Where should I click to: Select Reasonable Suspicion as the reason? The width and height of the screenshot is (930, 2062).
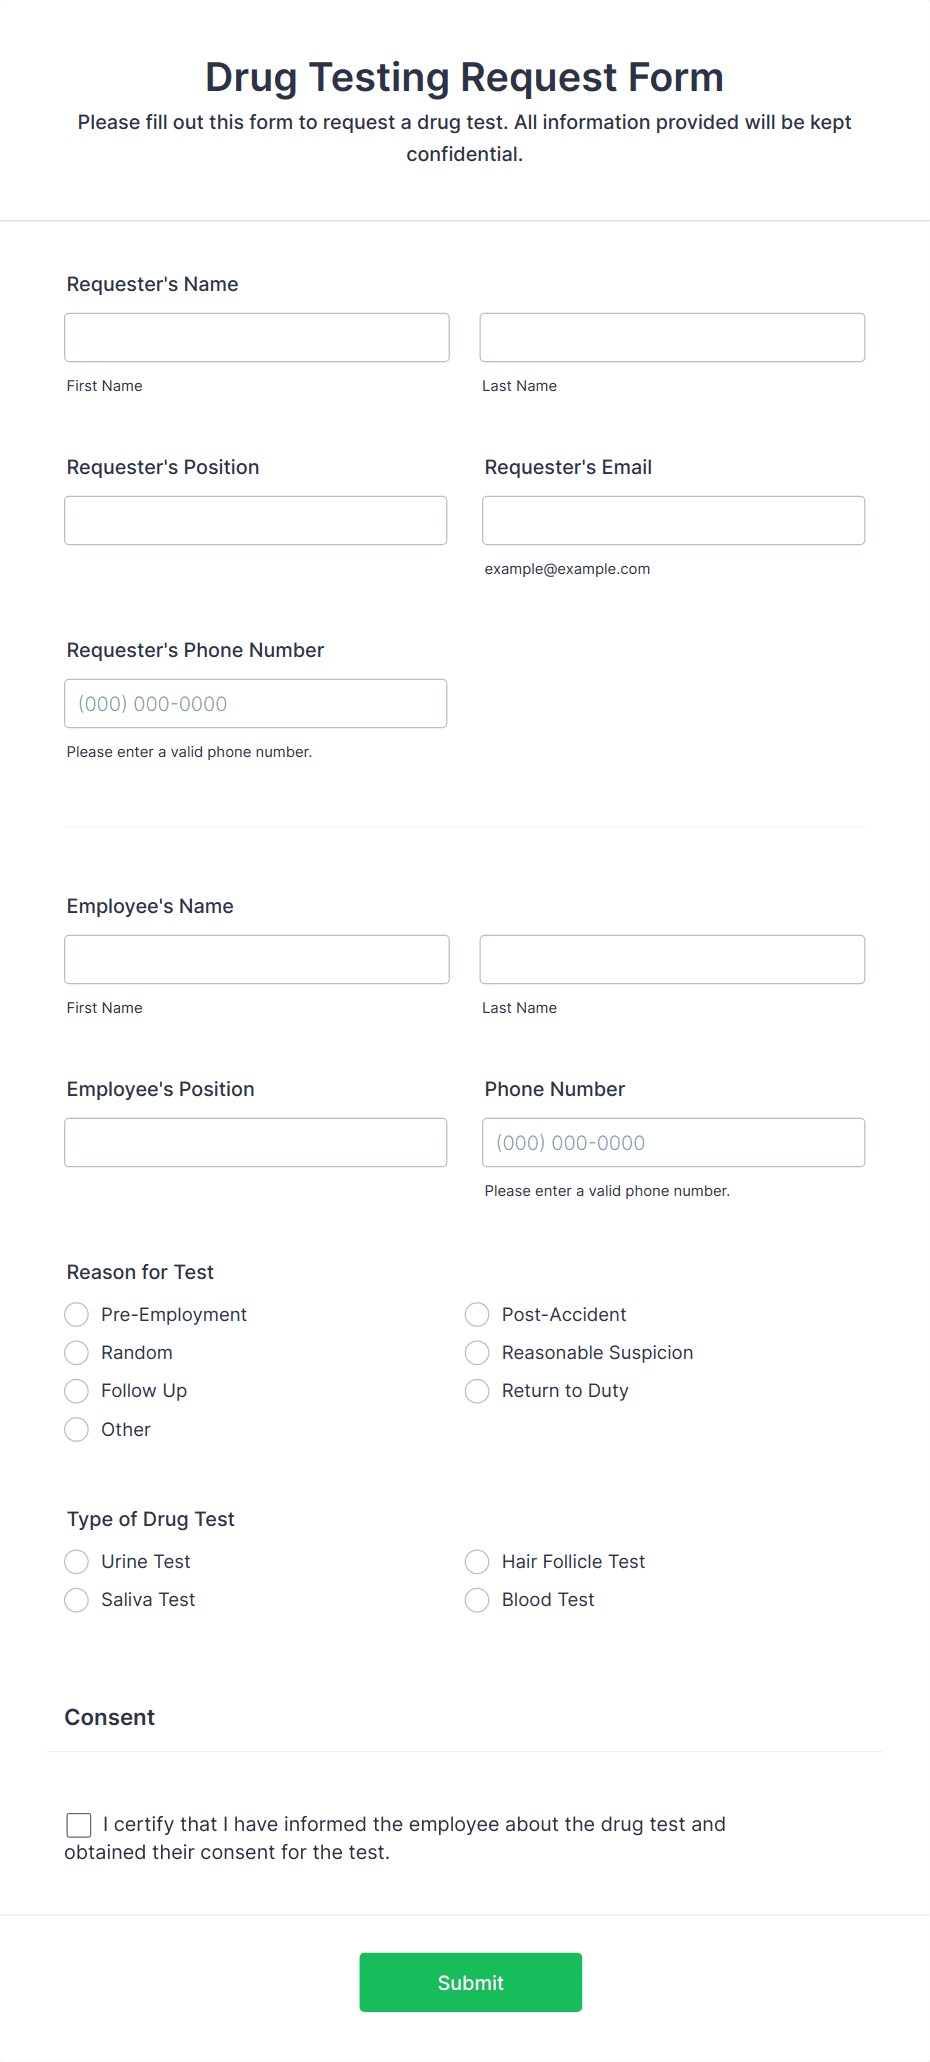(477, 1352)
